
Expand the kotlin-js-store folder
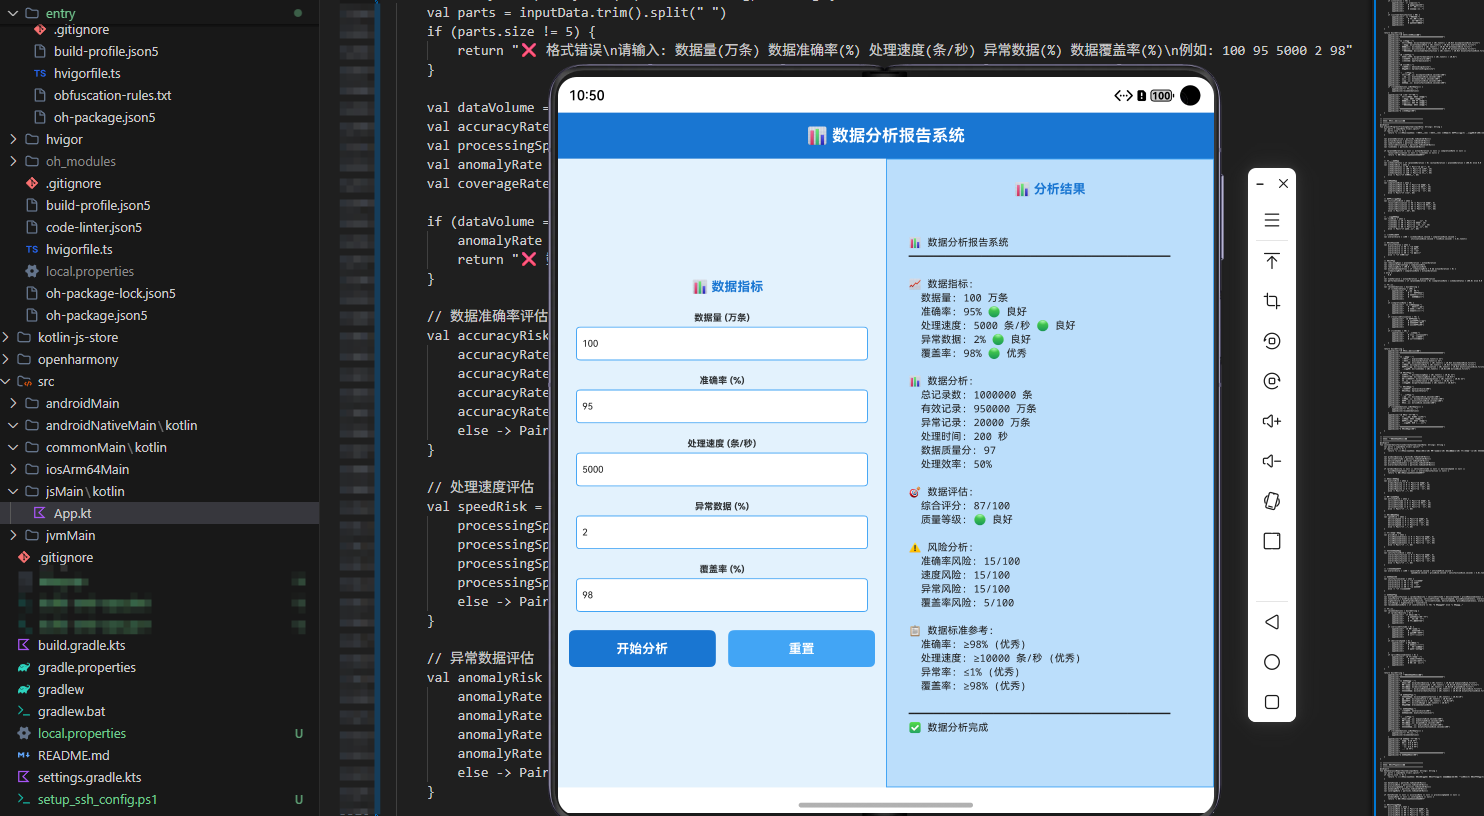pyautogui.click(x=6, y=337)
